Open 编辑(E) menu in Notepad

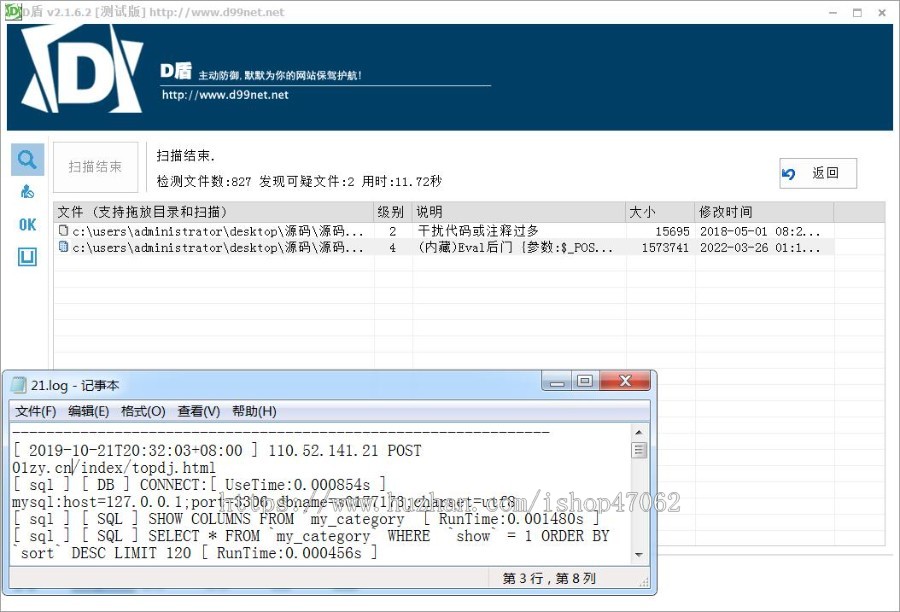[x=88, y=411]
